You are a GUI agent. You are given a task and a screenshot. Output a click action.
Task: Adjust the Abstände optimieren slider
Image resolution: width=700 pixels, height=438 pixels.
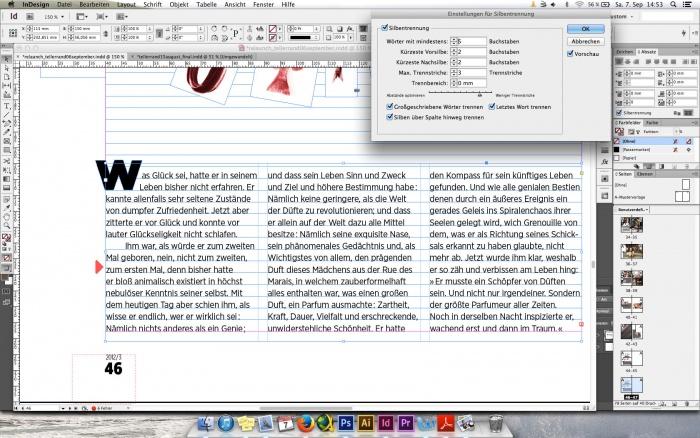point(479,95)
